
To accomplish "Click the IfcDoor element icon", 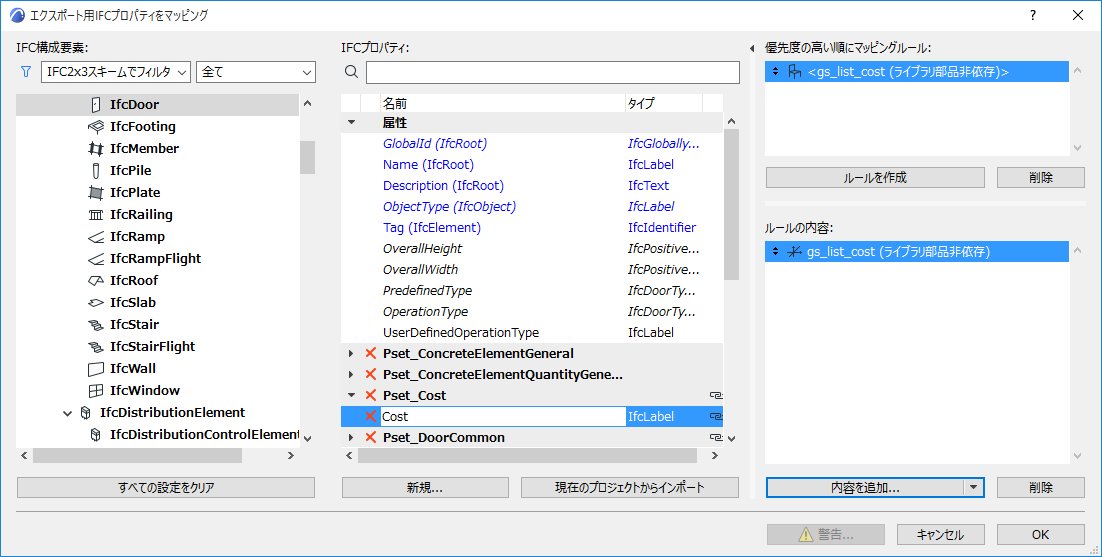I will pyautogui.click(x=96, y=105).
